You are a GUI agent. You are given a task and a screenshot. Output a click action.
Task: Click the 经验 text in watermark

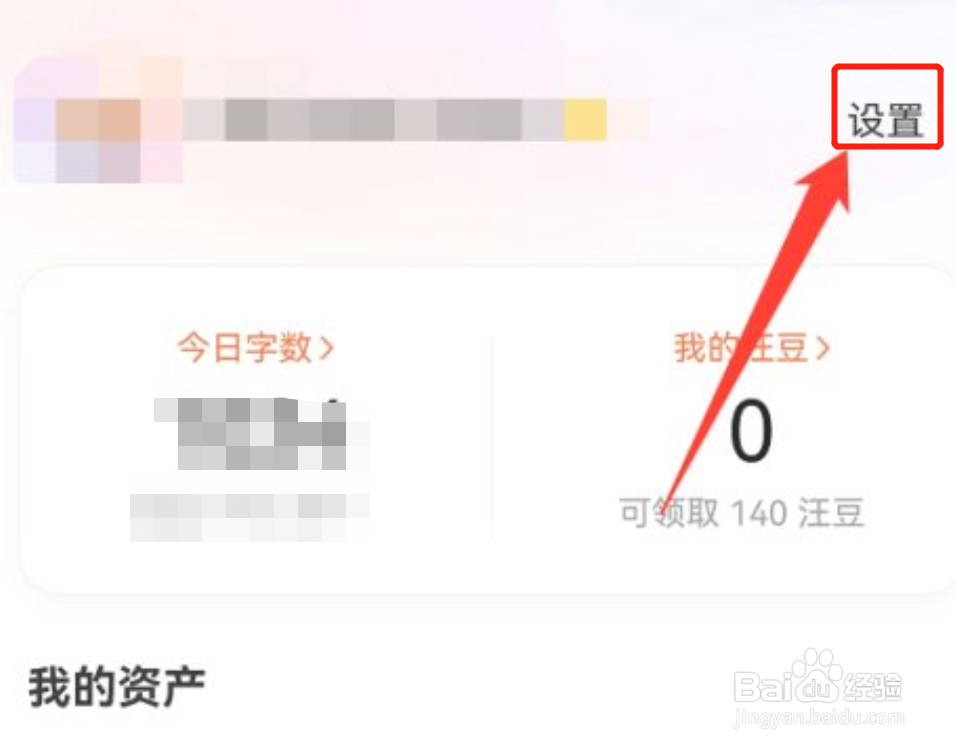tap(872, 687)
